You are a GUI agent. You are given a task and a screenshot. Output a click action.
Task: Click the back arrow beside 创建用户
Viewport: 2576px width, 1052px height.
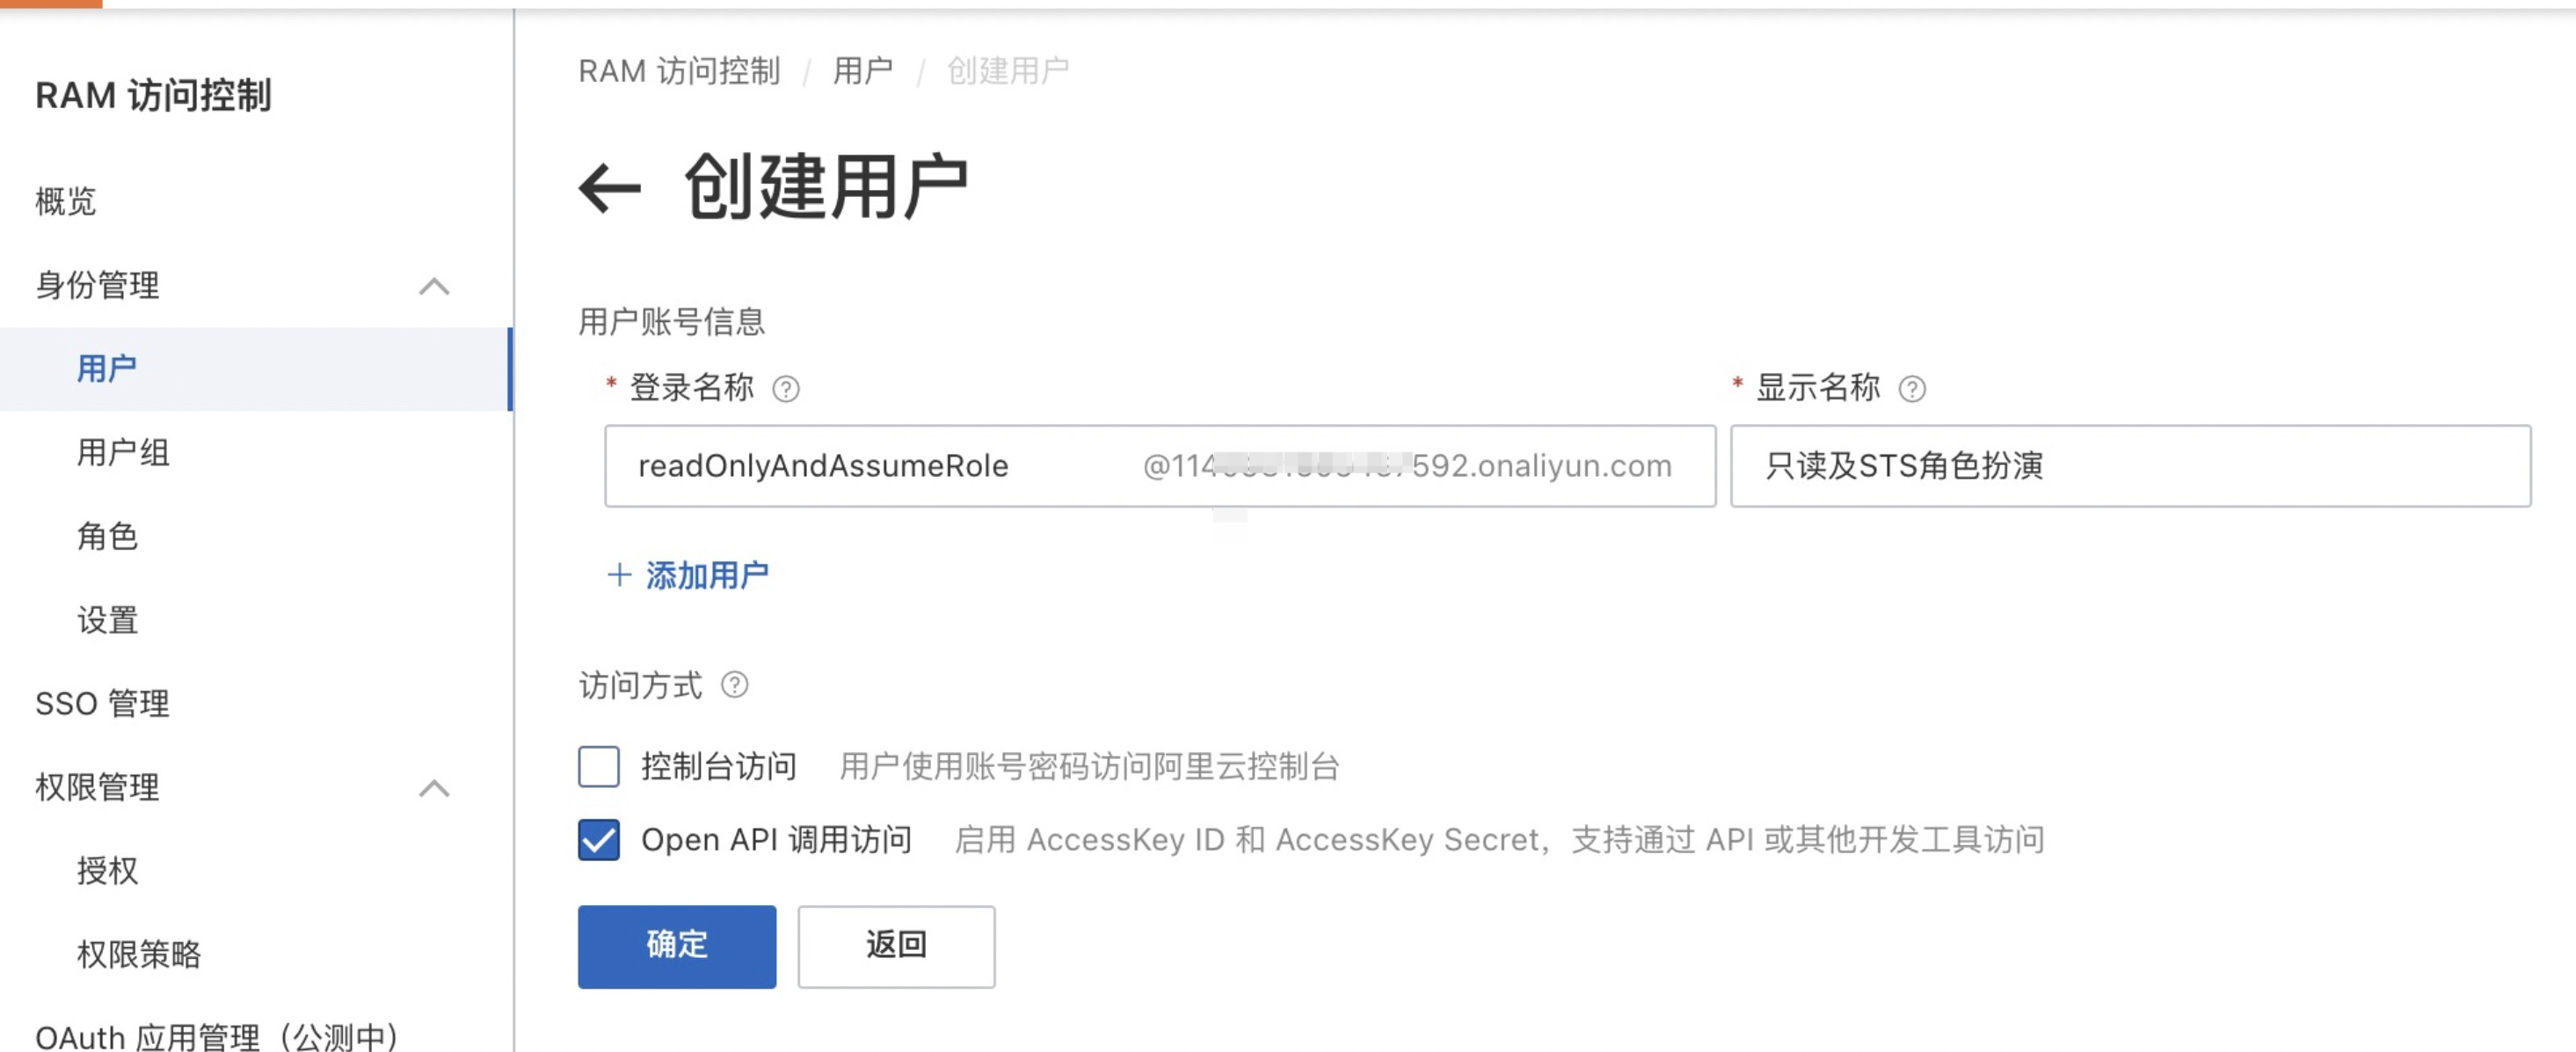click(x=609, y=188)
